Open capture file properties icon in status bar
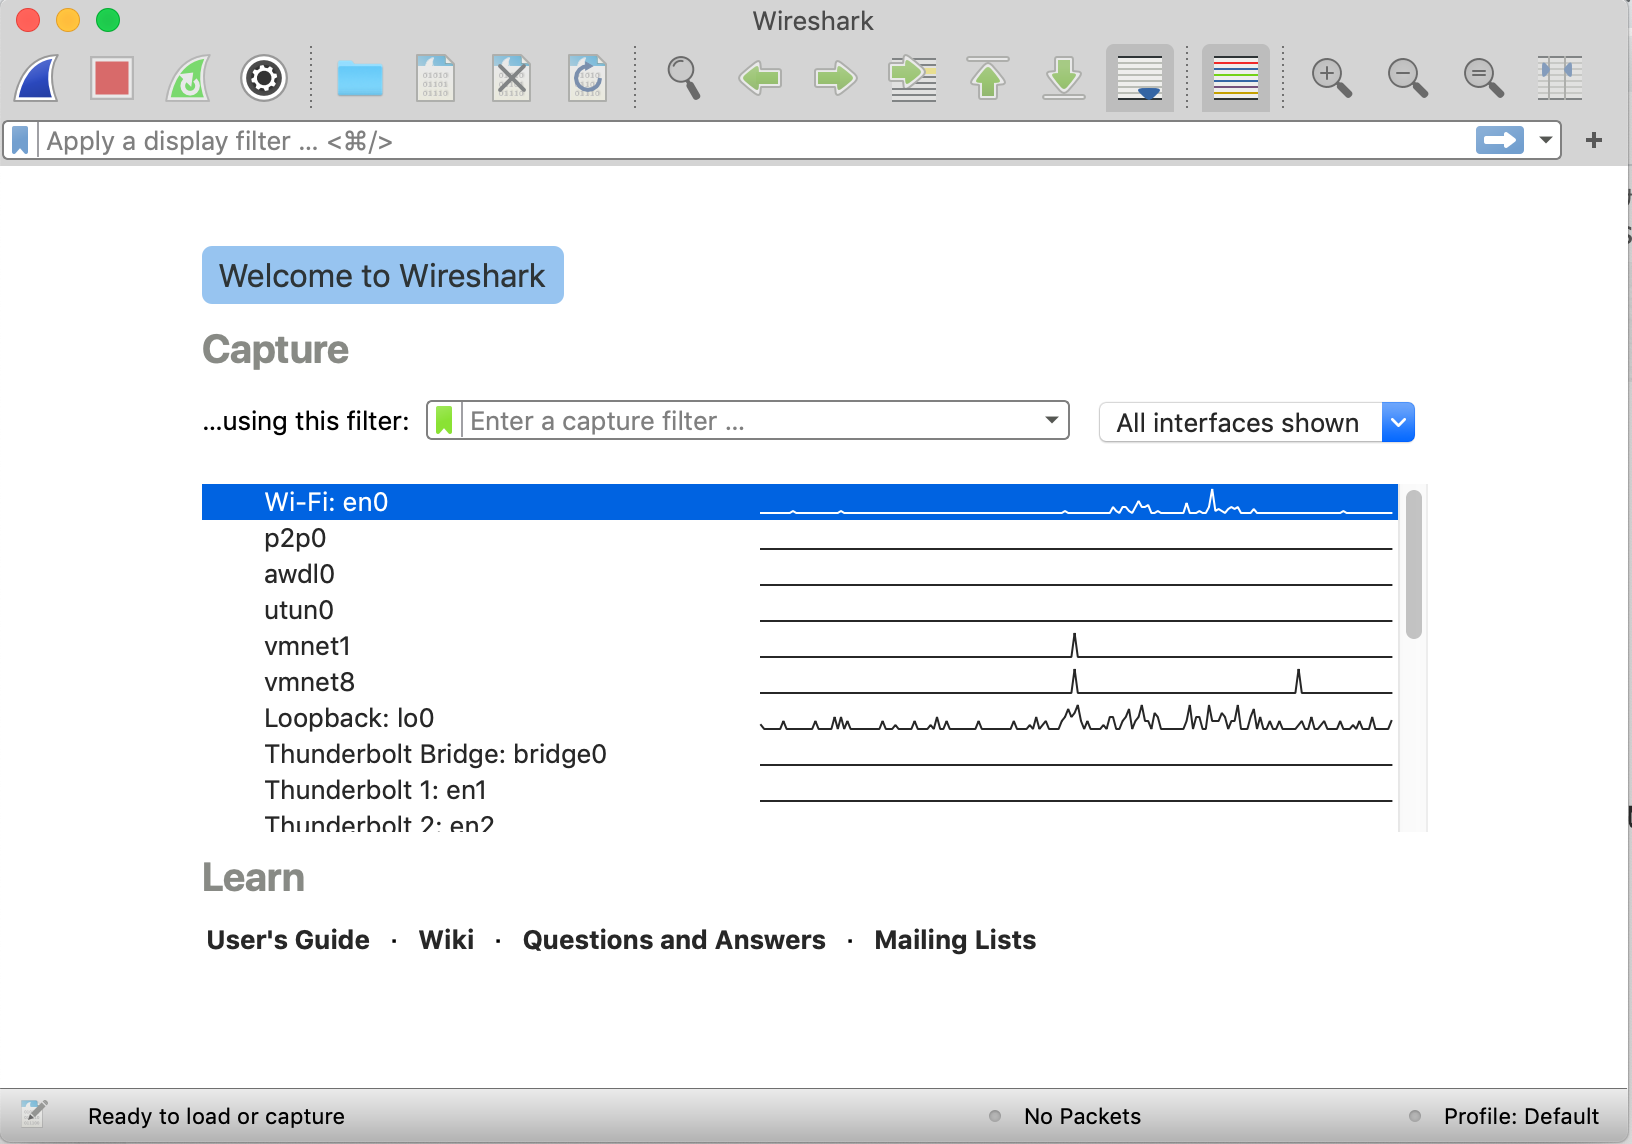The image size is (1632, 1144). 34,1114
